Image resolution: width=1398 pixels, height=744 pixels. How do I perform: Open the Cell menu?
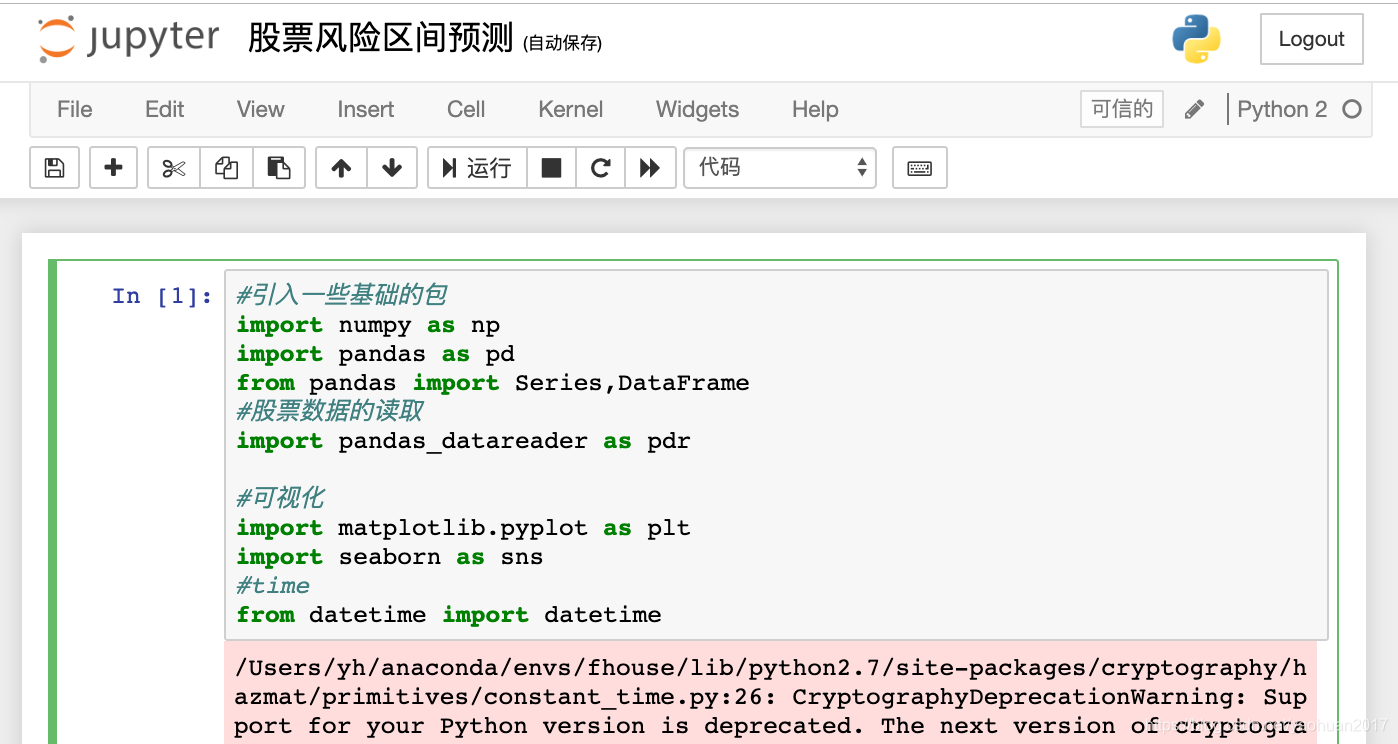(465, 110)
